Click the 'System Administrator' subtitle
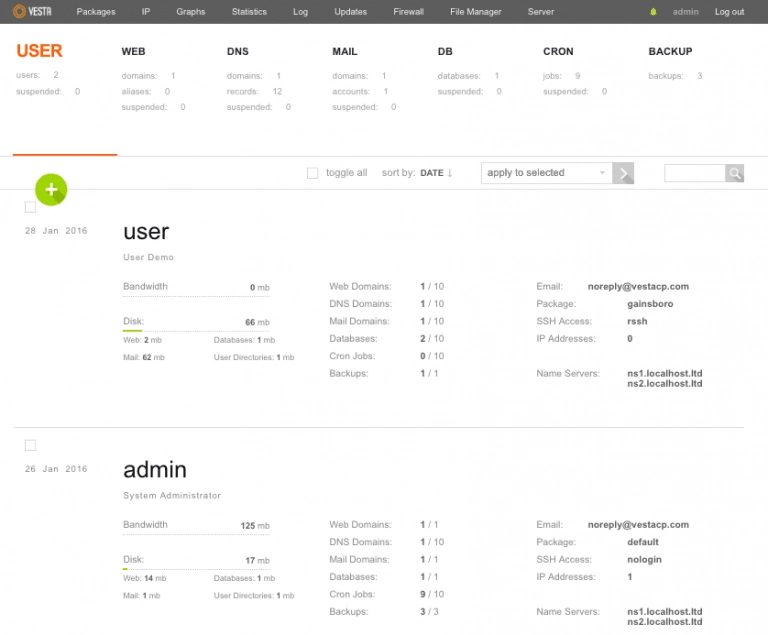The height and width of the screenshot is (635, 768). pyautogui.click(x=172, y=495)
